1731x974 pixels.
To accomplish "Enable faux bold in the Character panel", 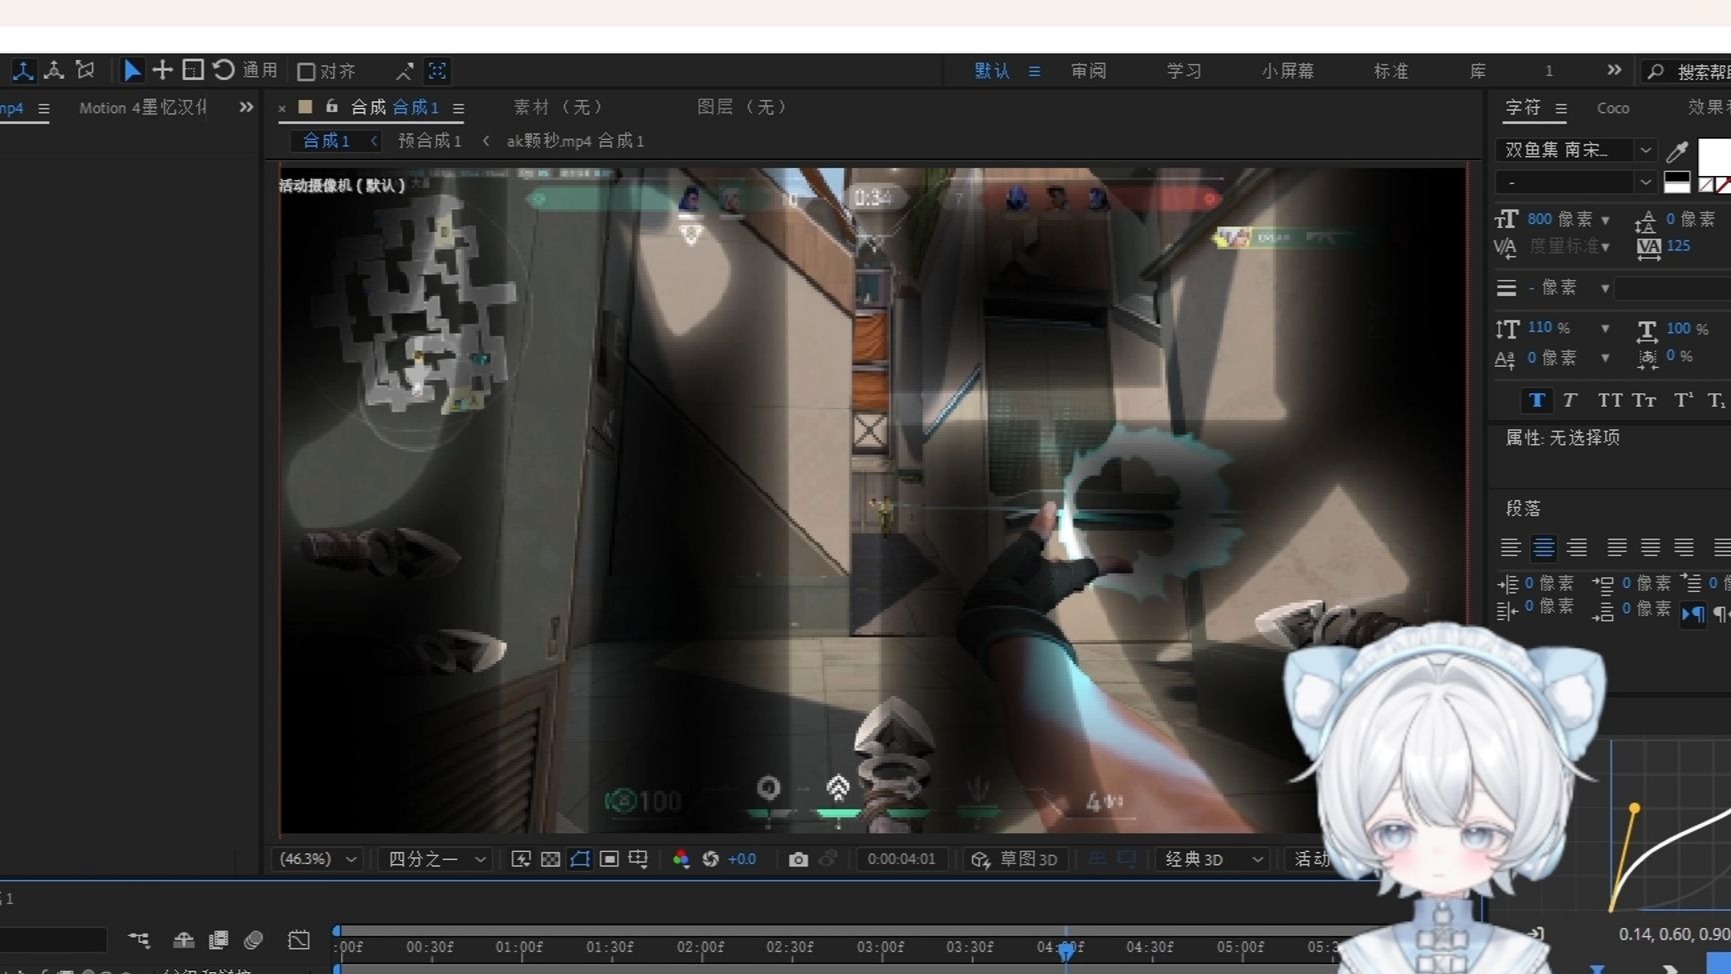I will point(1536,400).
